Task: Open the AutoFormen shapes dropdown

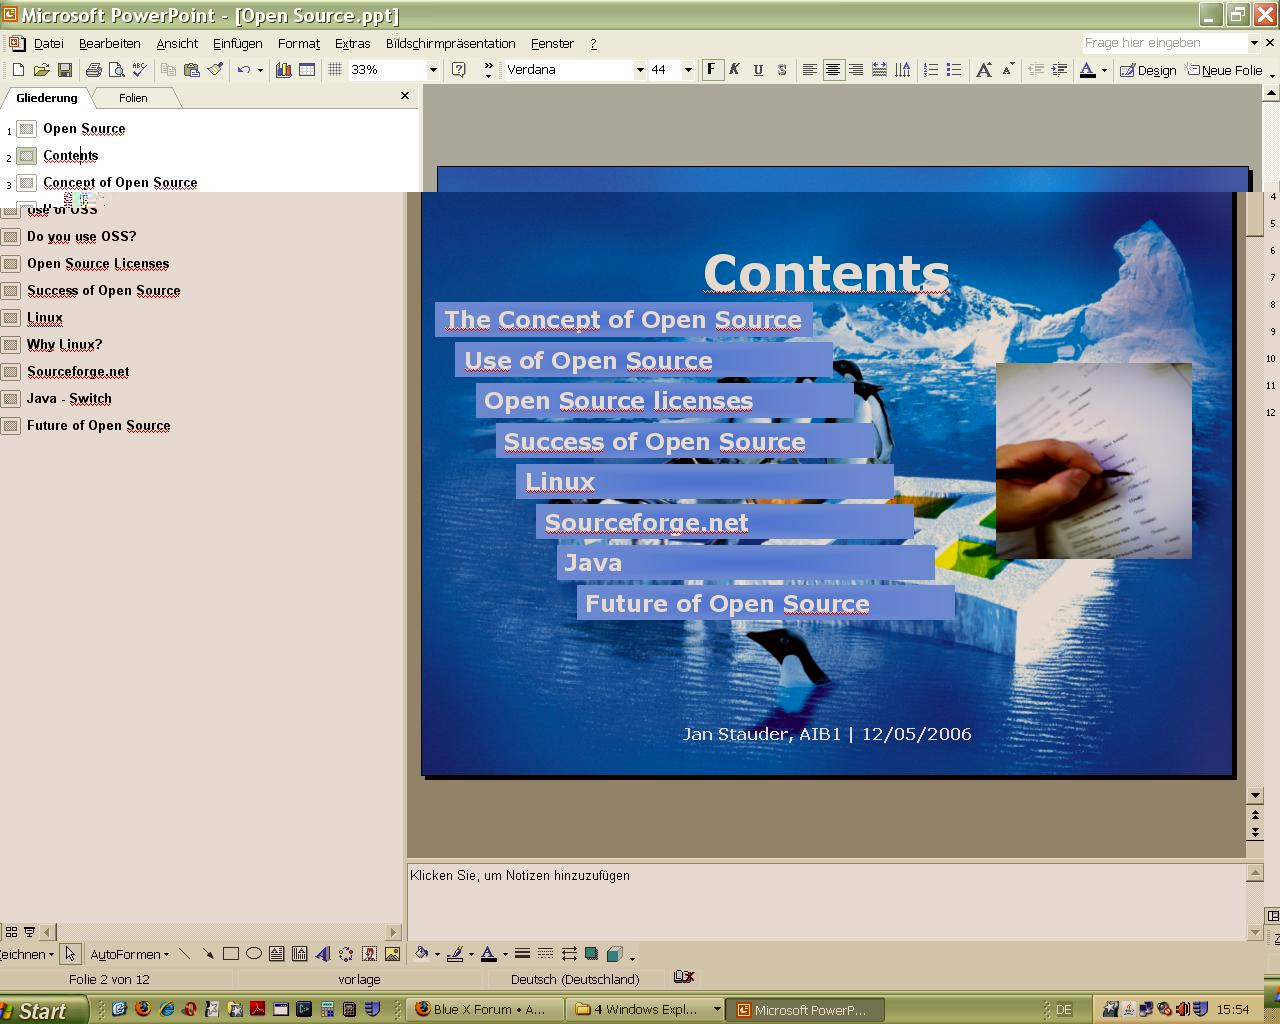Action: click(129, 954)
